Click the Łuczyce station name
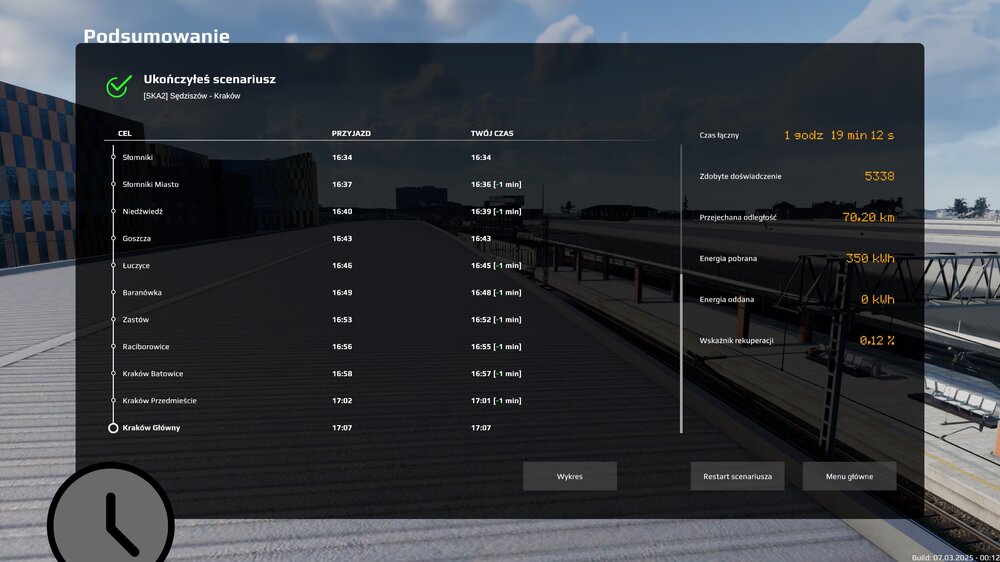1000x562 pixels. point(136,265)
